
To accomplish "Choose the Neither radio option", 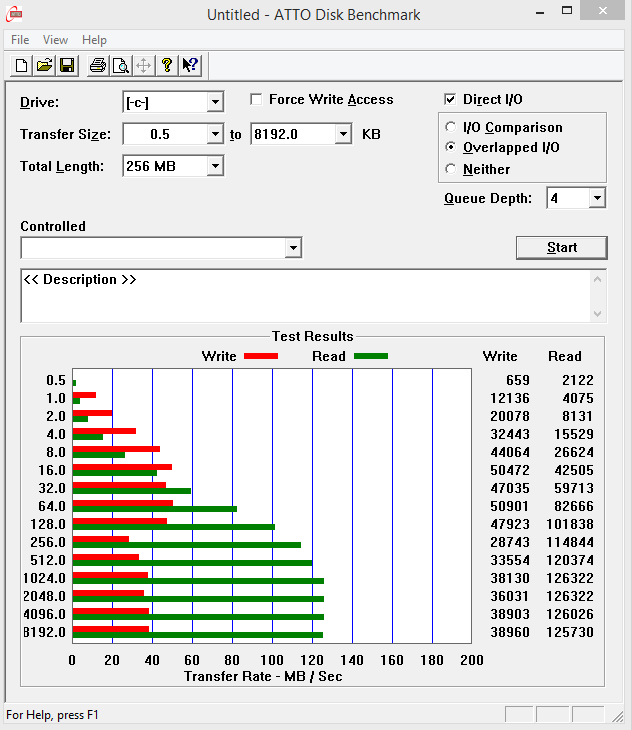I will [450, 169].
